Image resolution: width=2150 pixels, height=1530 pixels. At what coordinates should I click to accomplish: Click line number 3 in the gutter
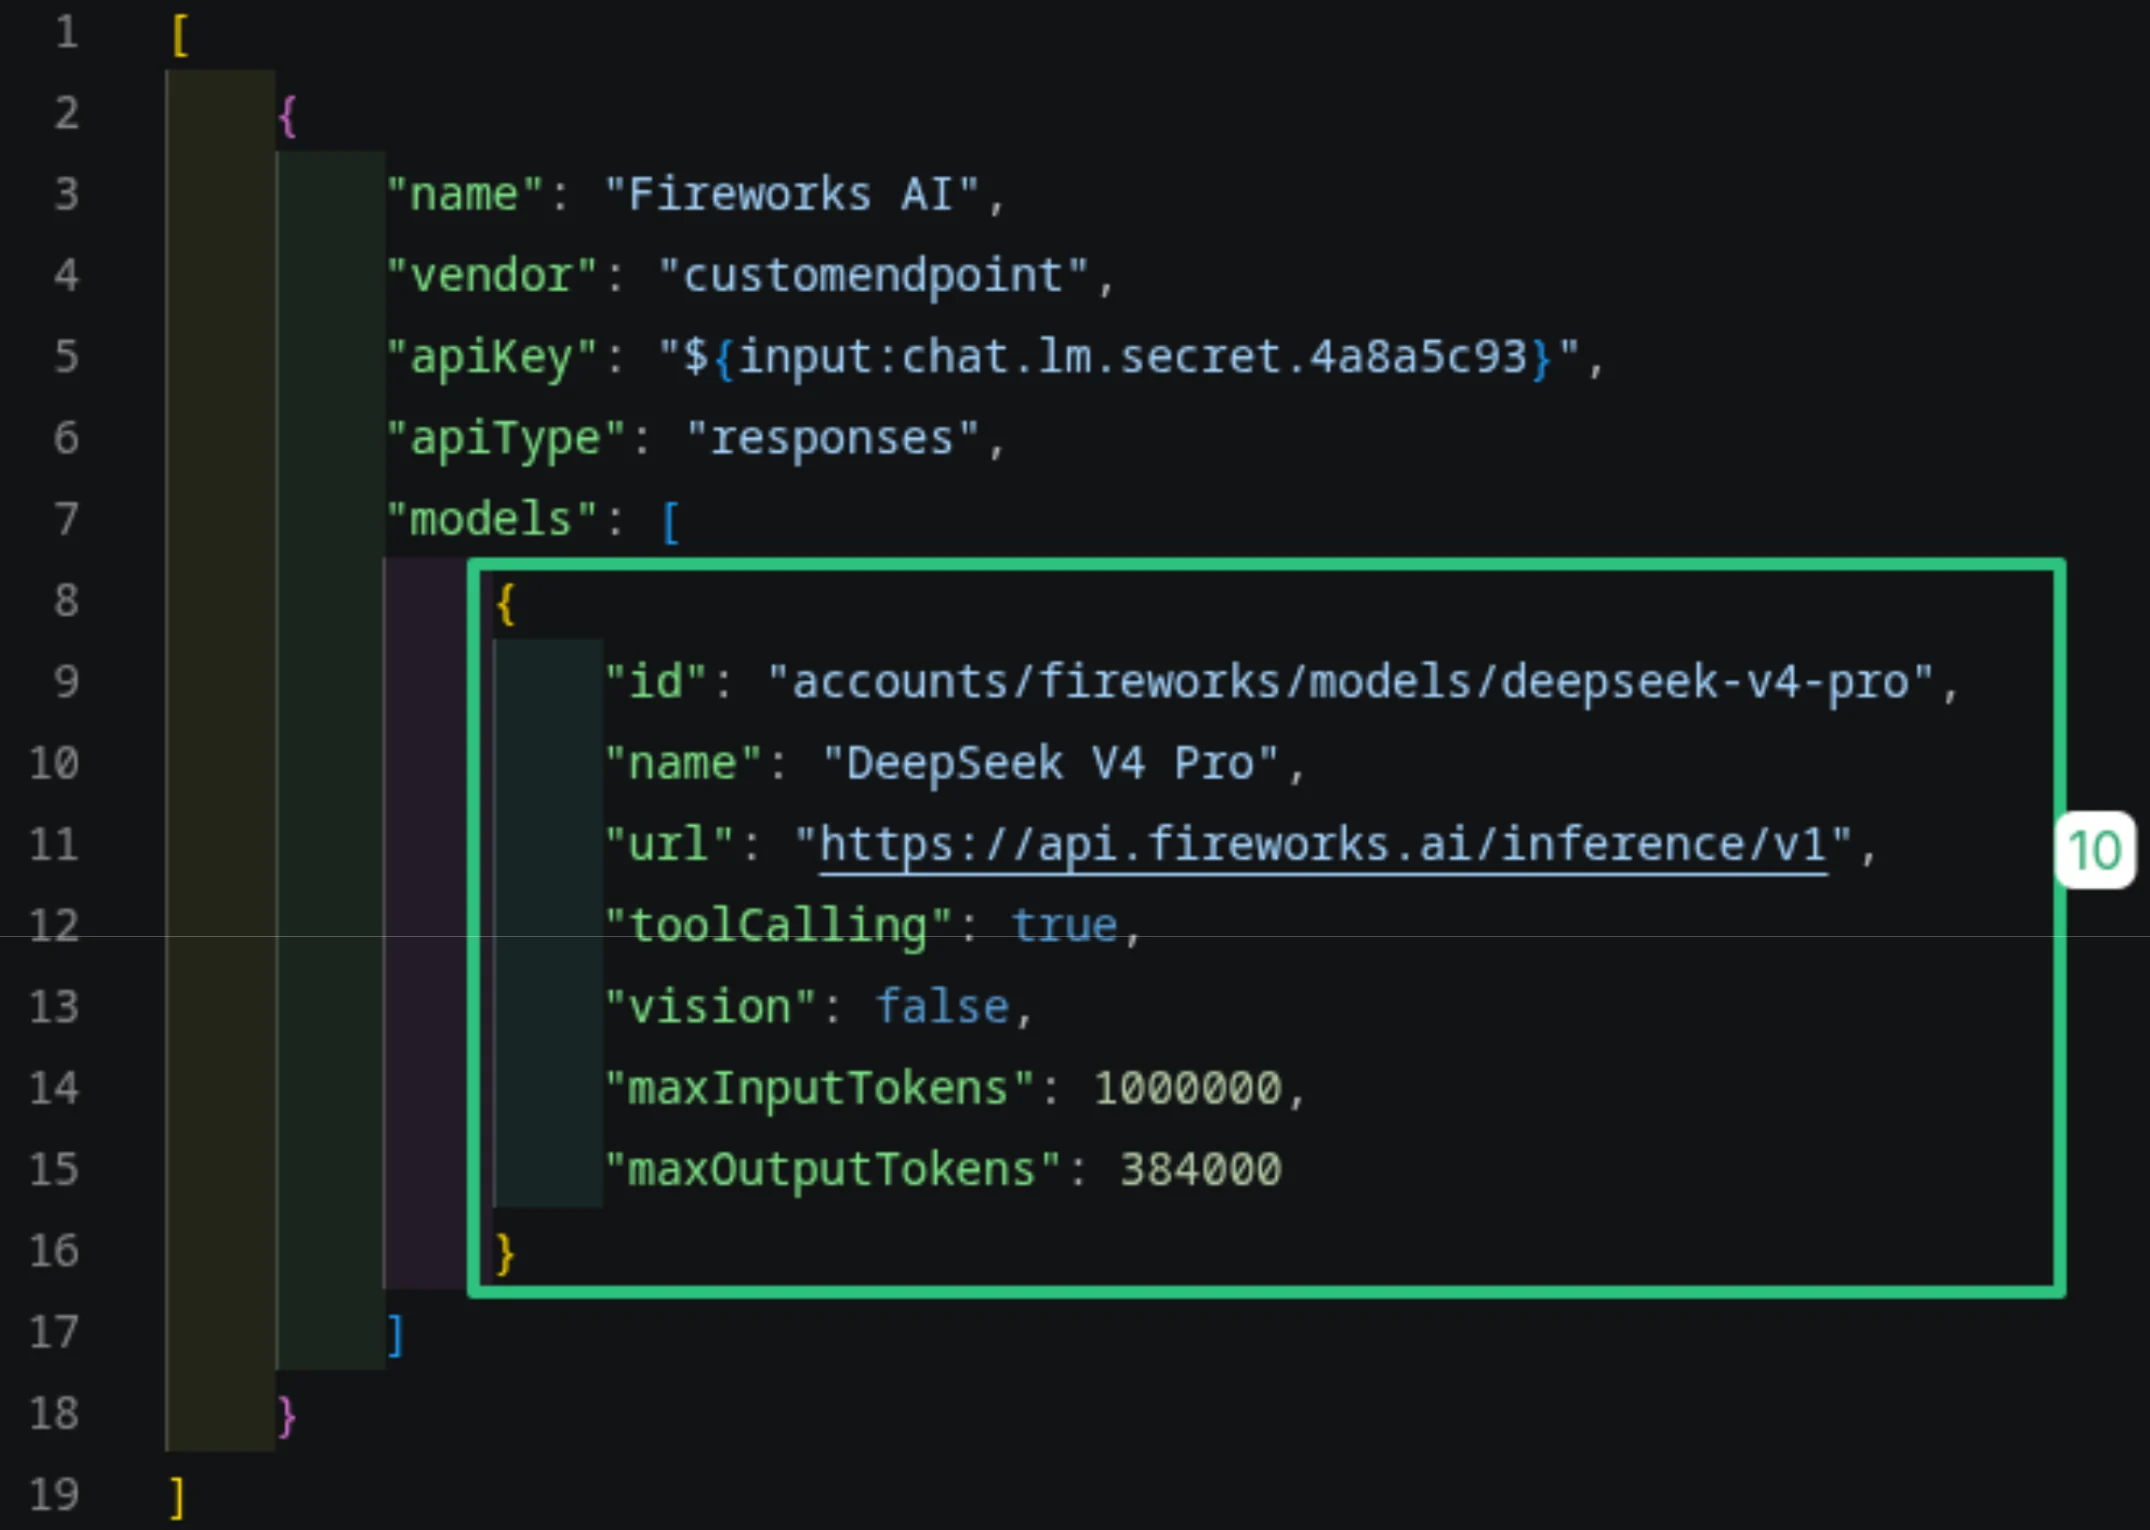(66, 194)
